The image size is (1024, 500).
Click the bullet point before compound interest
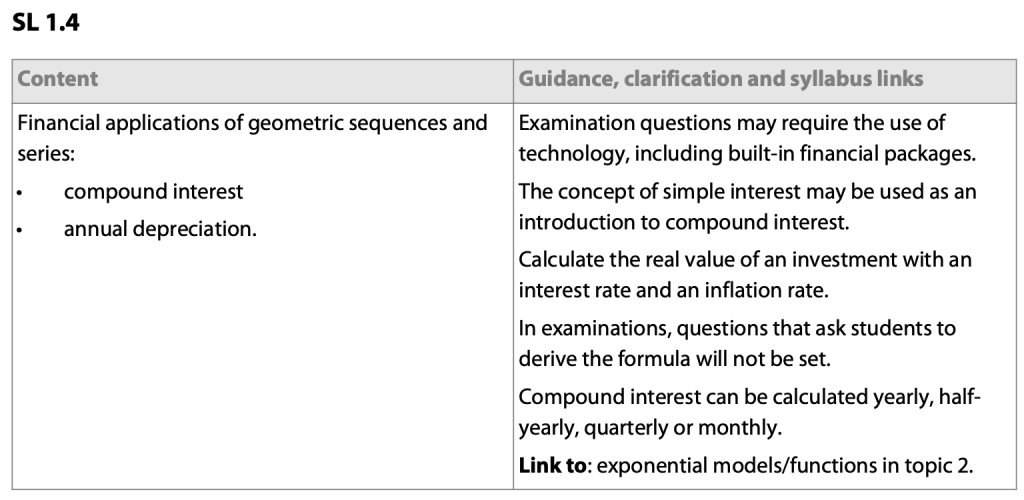(21, 192)
